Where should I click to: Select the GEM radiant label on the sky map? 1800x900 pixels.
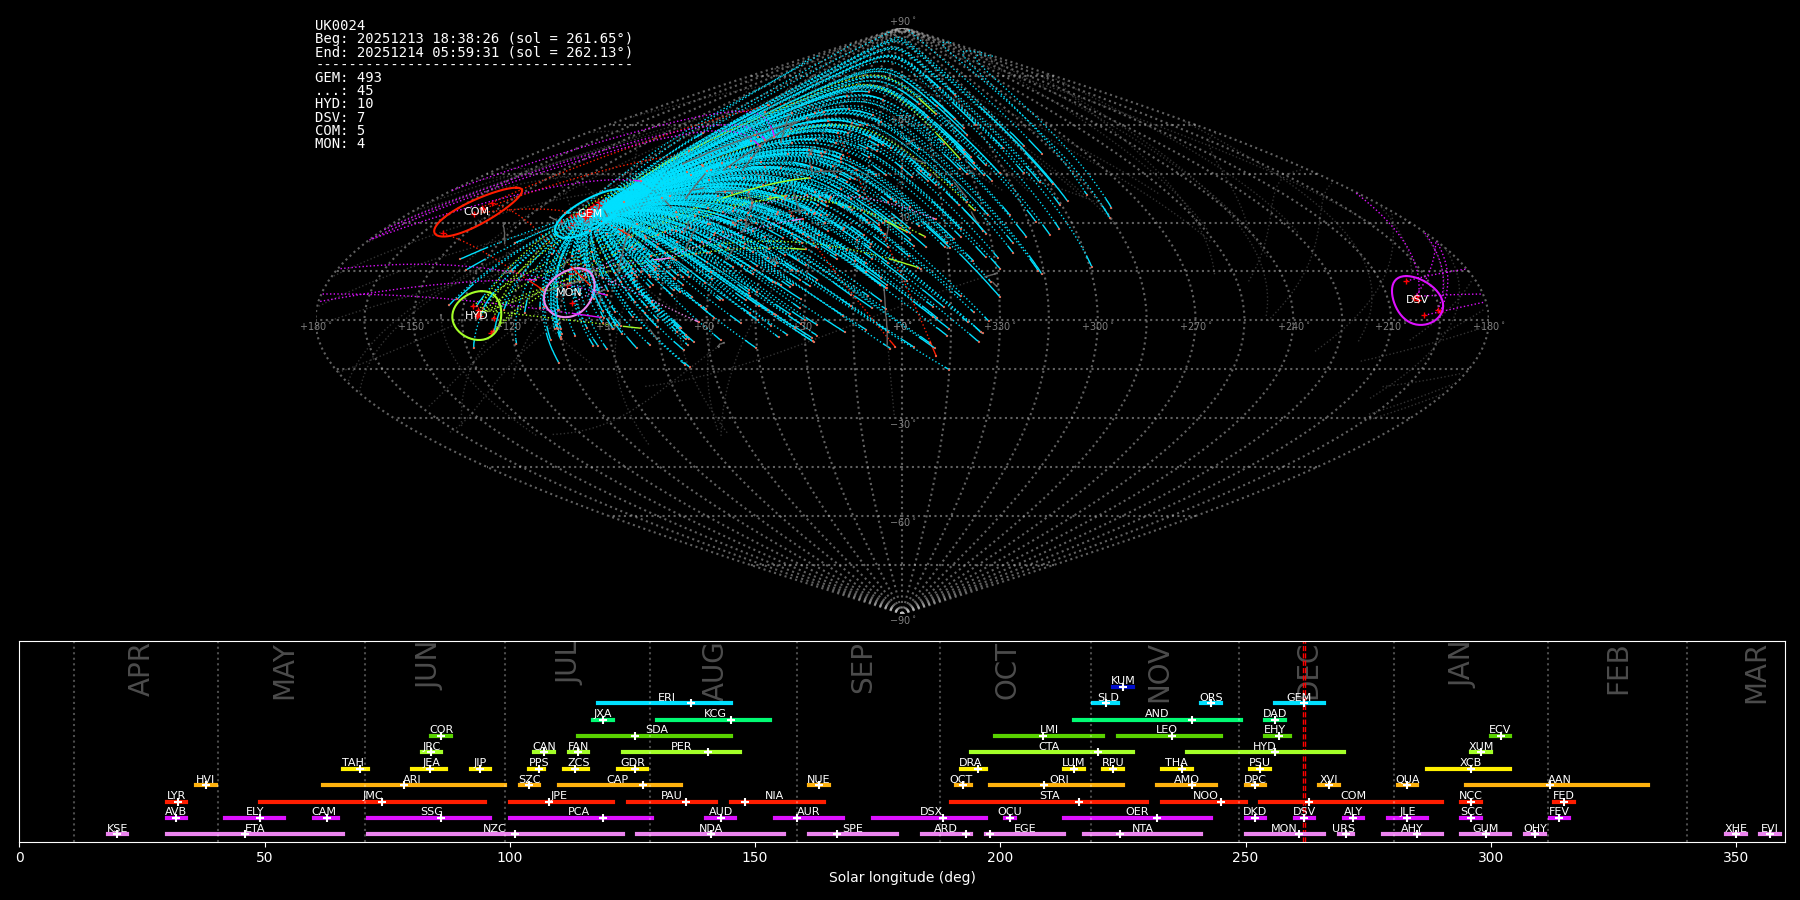click(590, 213)
